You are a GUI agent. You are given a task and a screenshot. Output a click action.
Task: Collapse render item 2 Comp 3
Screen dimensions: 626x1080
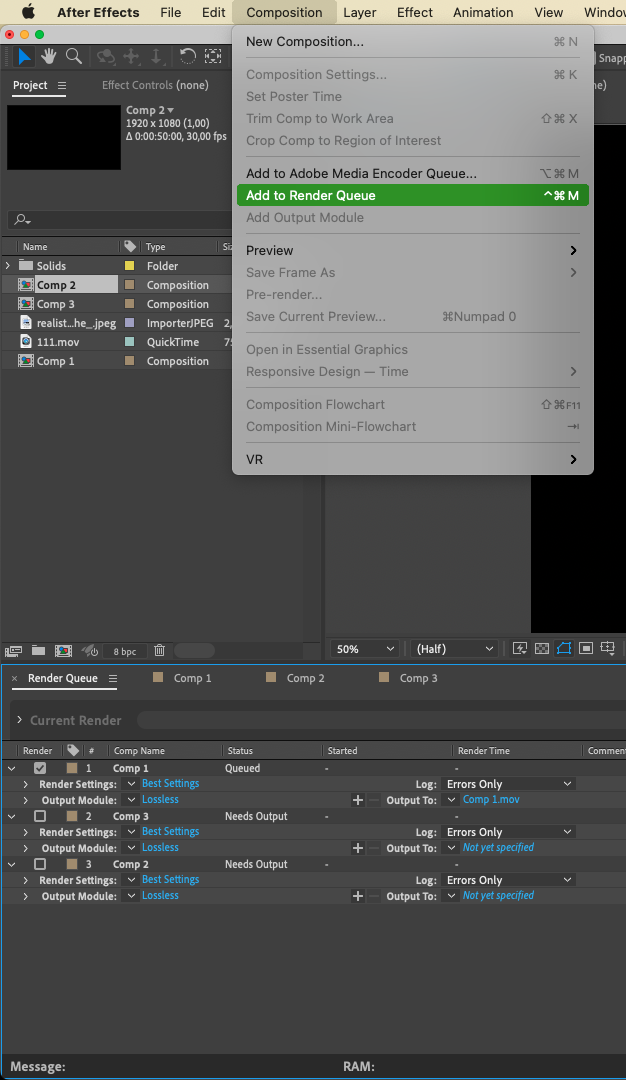tap(12, 816)
